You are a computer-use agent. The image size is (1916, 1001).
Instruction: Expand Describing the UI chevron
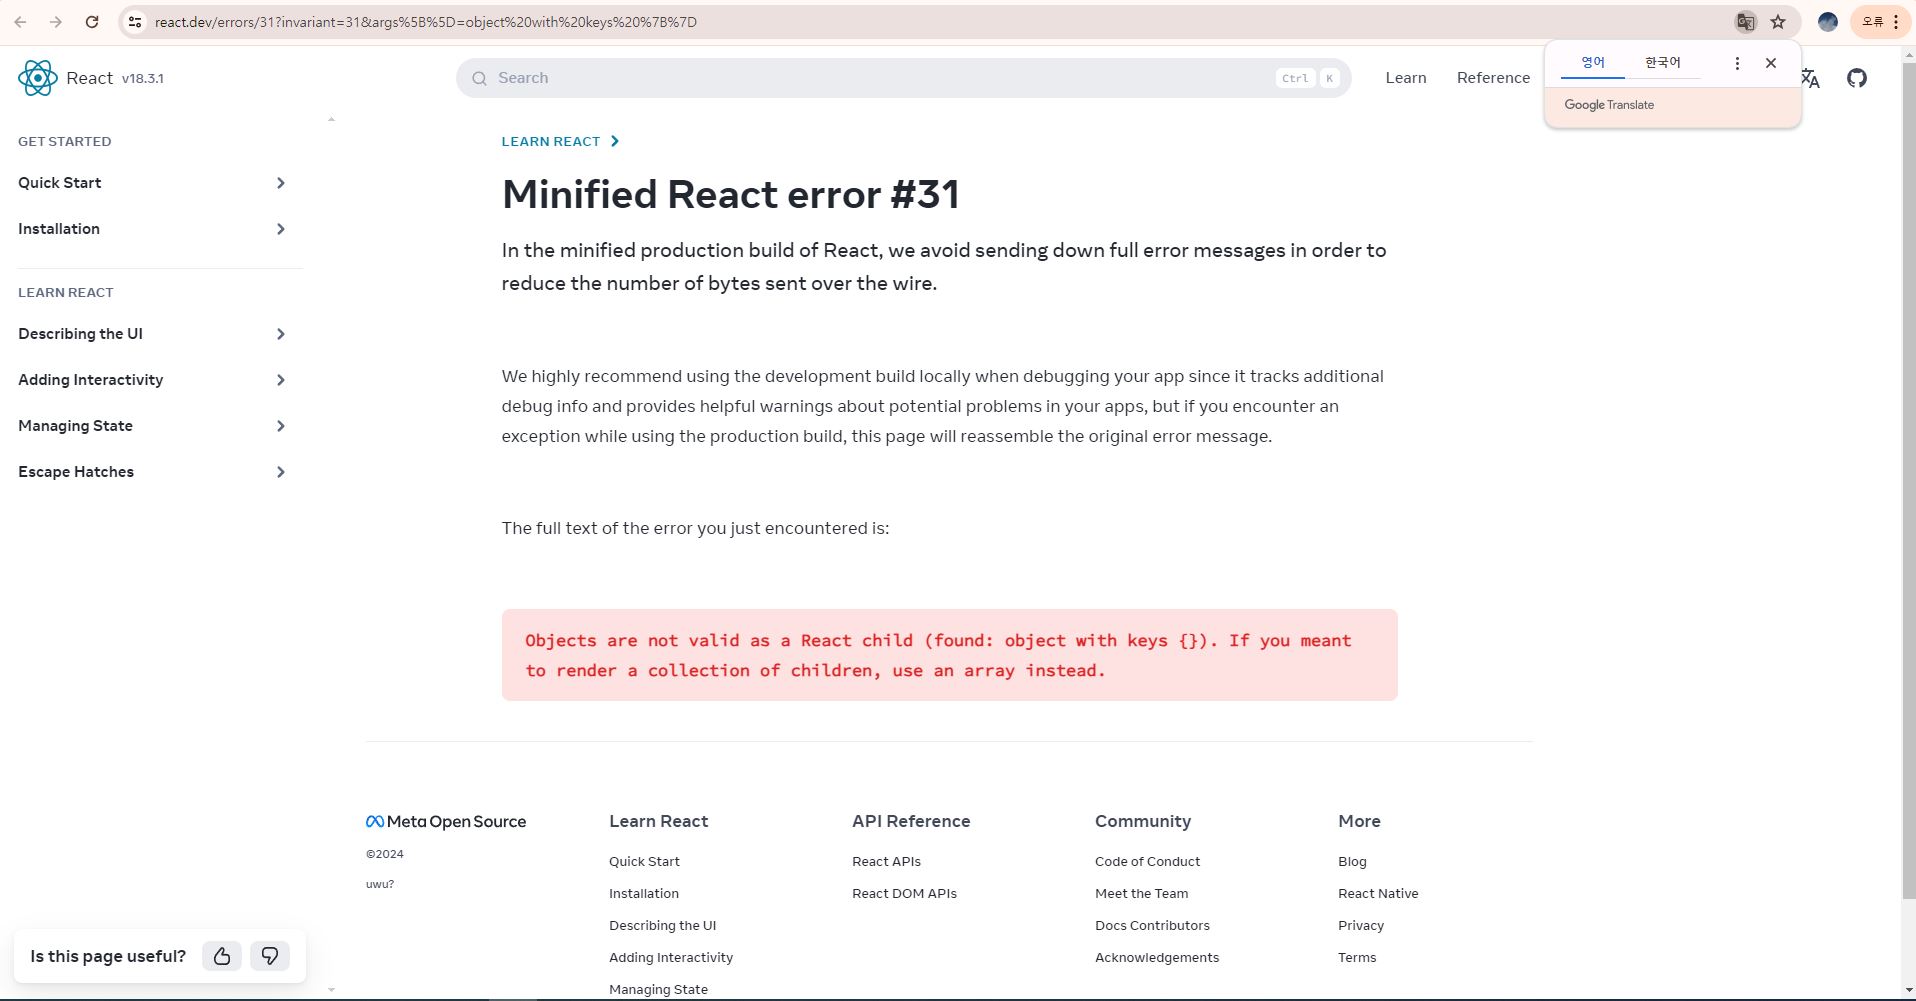coord(281,334)
